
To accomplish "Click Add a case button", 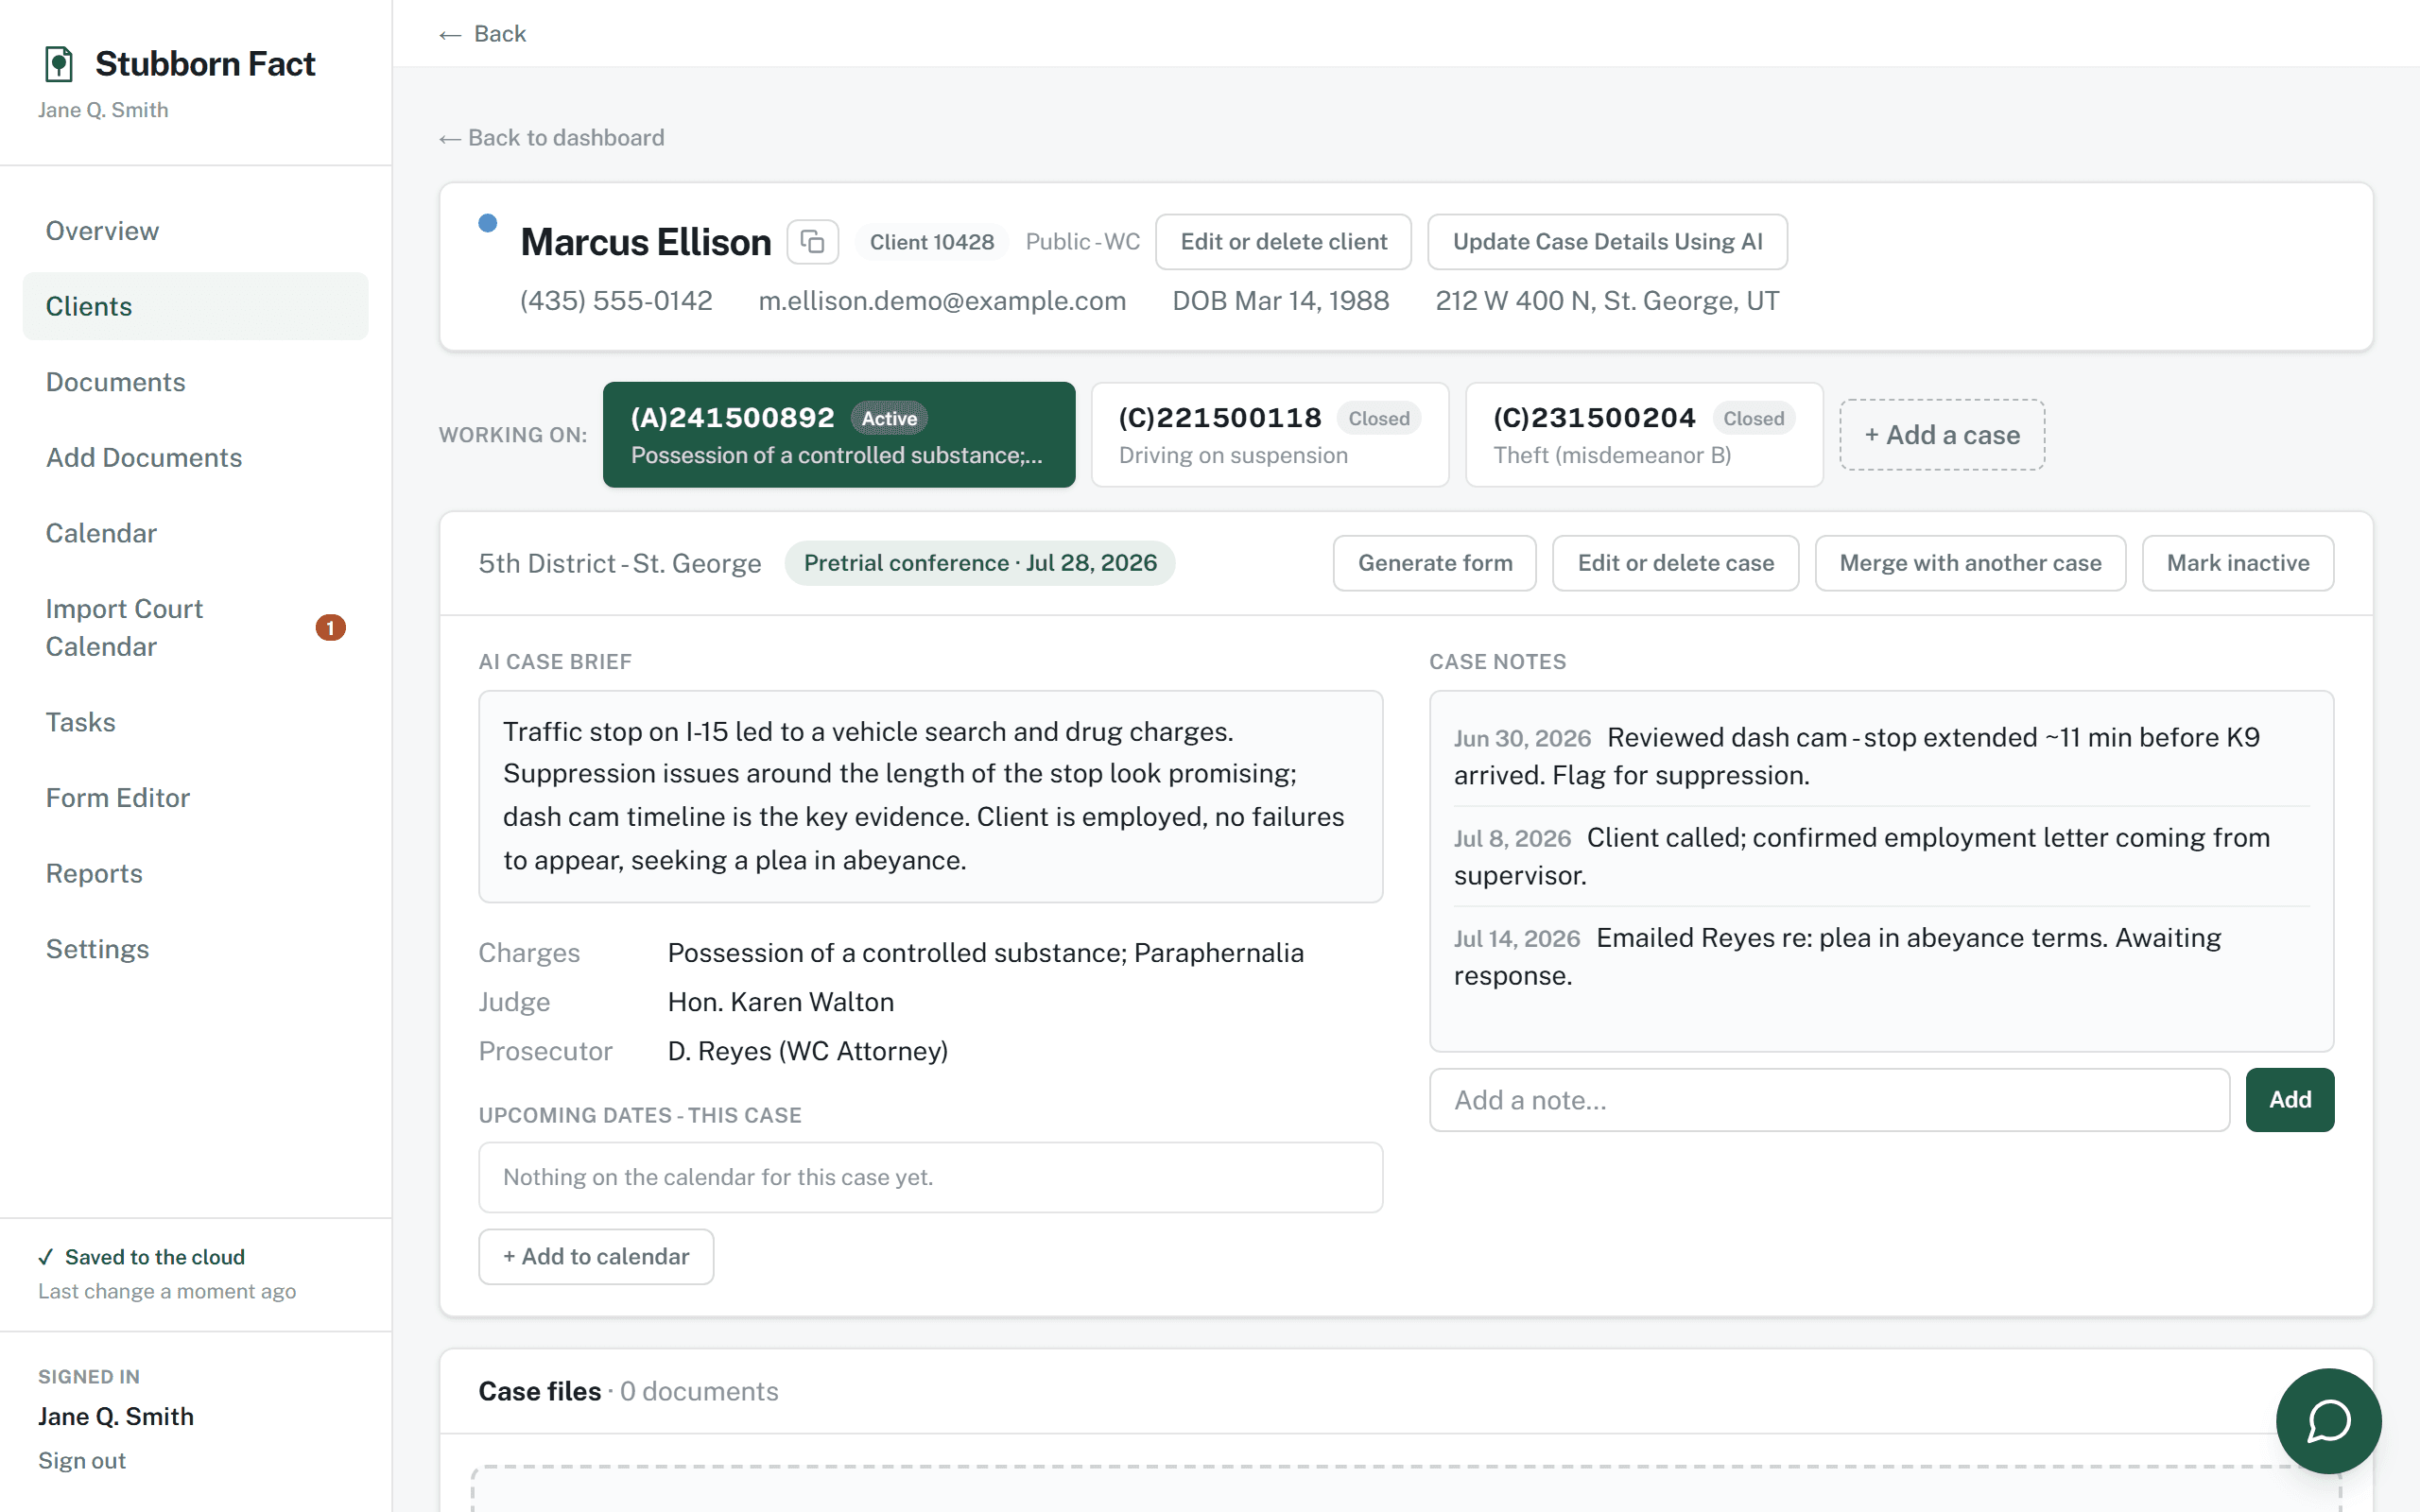I will point(1942,435).
